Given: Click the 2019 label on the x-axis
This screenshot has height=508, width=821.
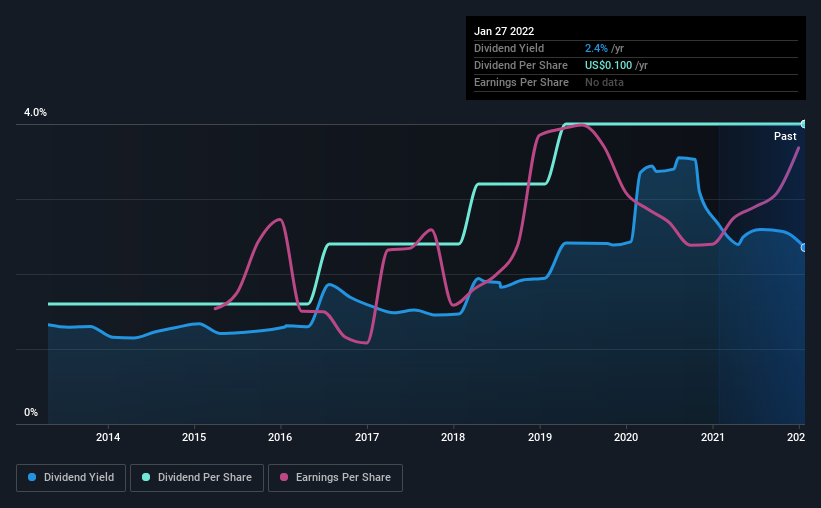Looking at the screenshot, I should click(x=540, y=437).
